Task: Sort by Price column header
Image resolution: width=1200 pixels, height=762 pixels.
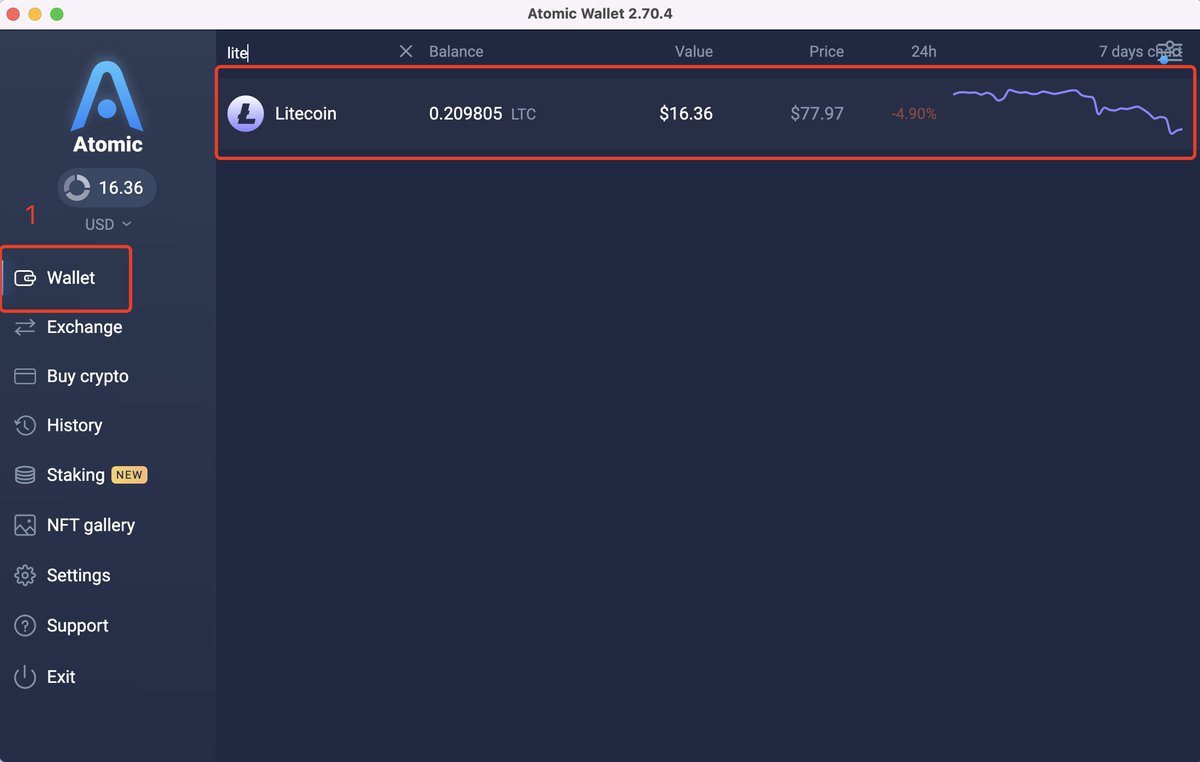Action: pos(827,52)
